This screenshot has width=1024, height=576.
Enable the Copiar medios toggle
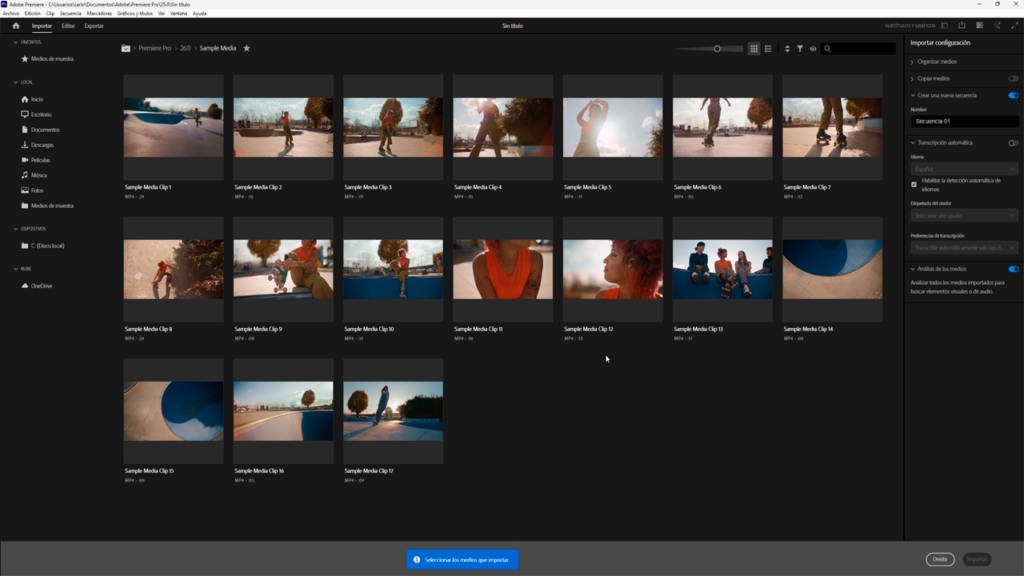click(x=1011, y=78)
